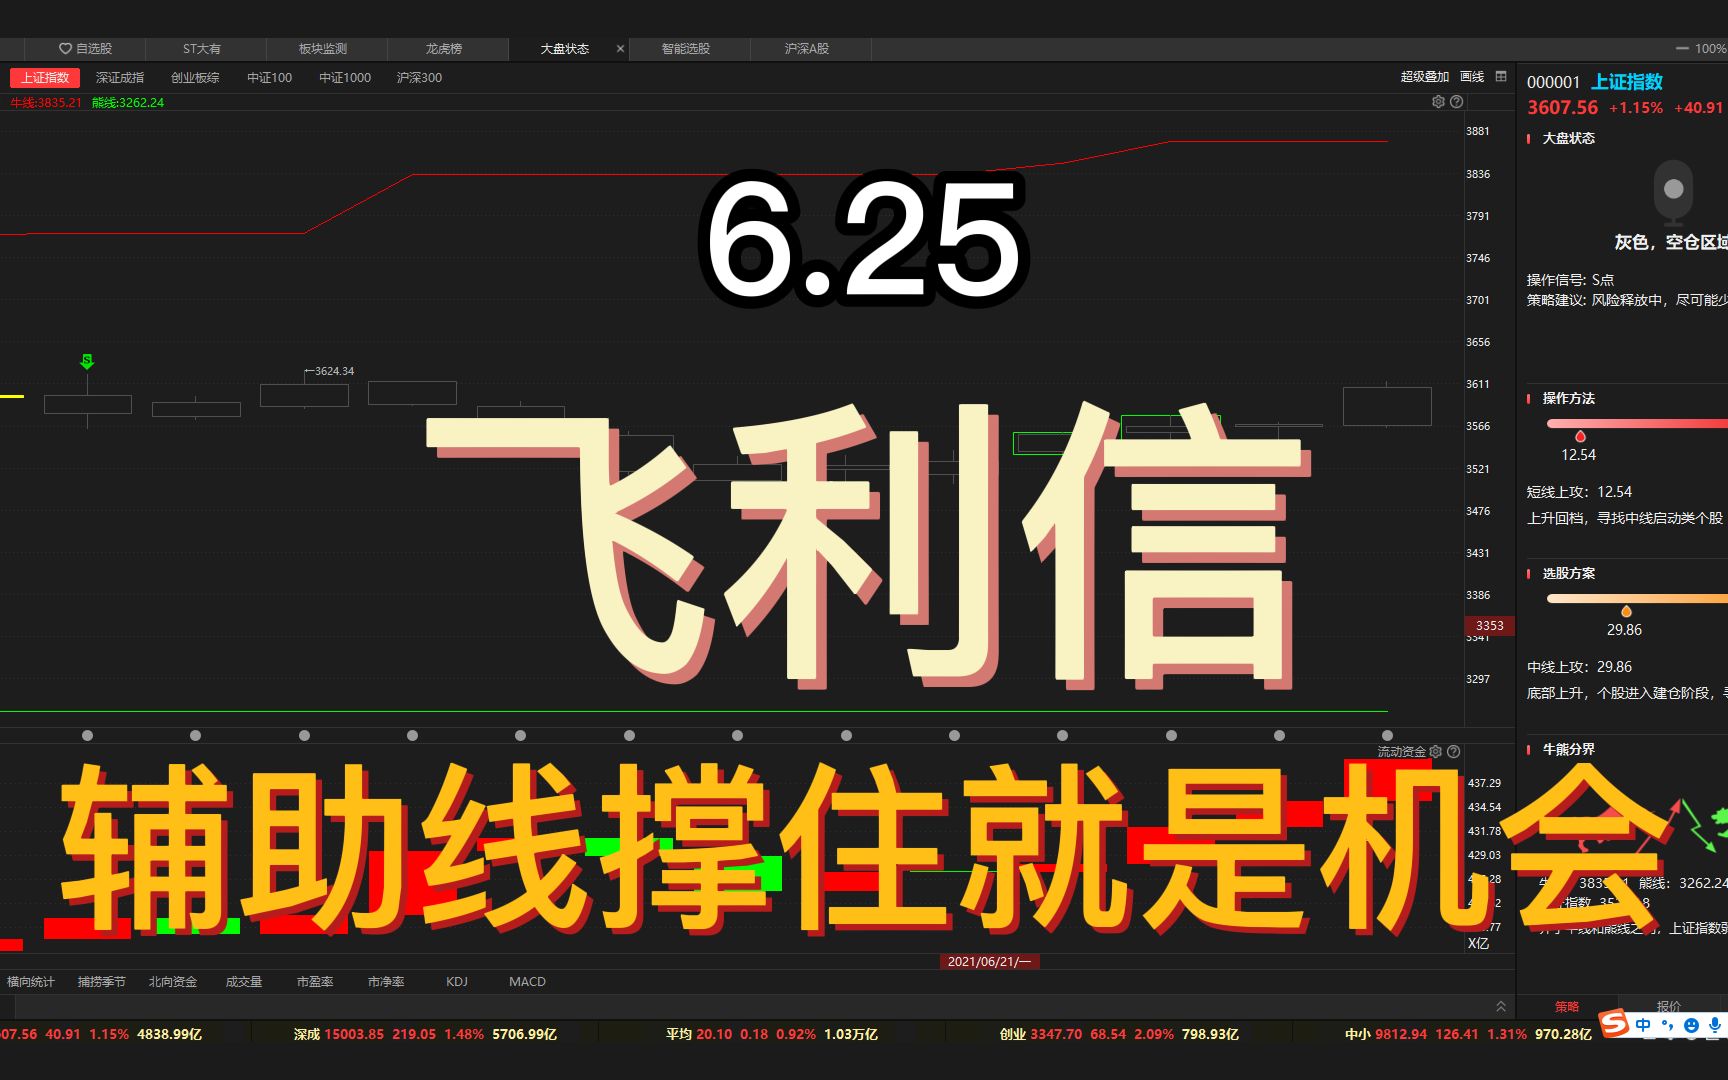The width and height of the screenshot is (1728, 1080).
Task: Select the MACD indicator tab
Action: point(527,981)
